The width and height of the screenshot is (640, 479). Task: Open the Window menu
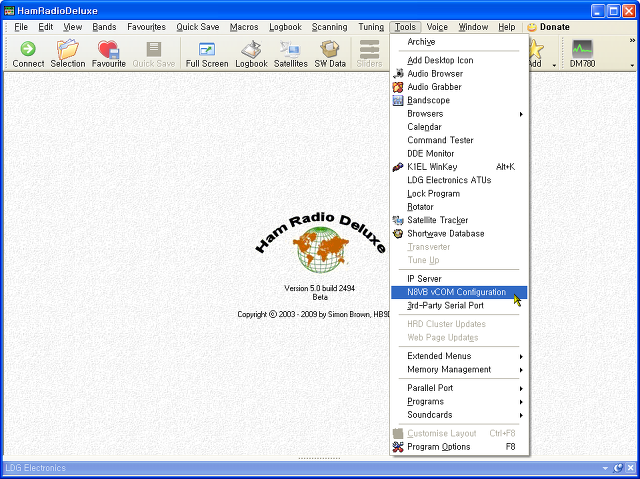473,27
